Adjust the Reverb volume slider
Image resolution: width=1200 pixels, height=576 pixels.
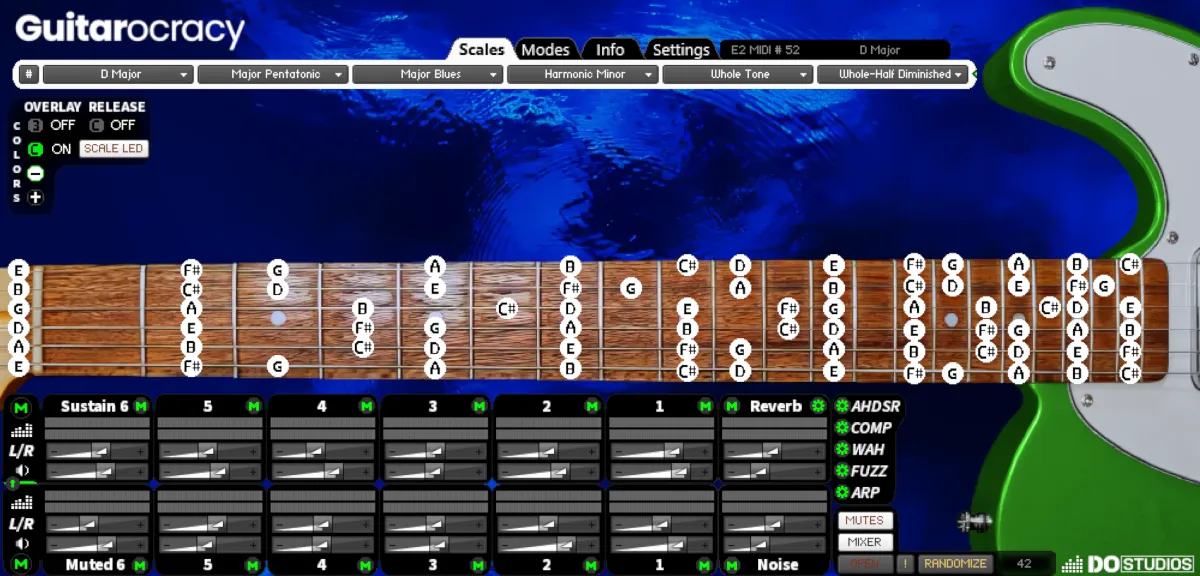point(774,471)
